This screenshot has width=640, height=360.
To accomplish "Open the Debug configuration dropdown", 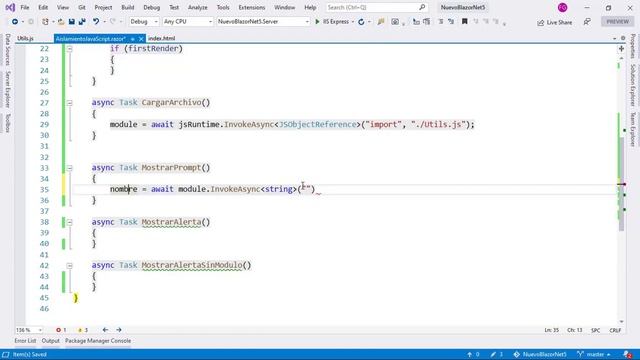I will pyautogui.click(x=144, y=22).
